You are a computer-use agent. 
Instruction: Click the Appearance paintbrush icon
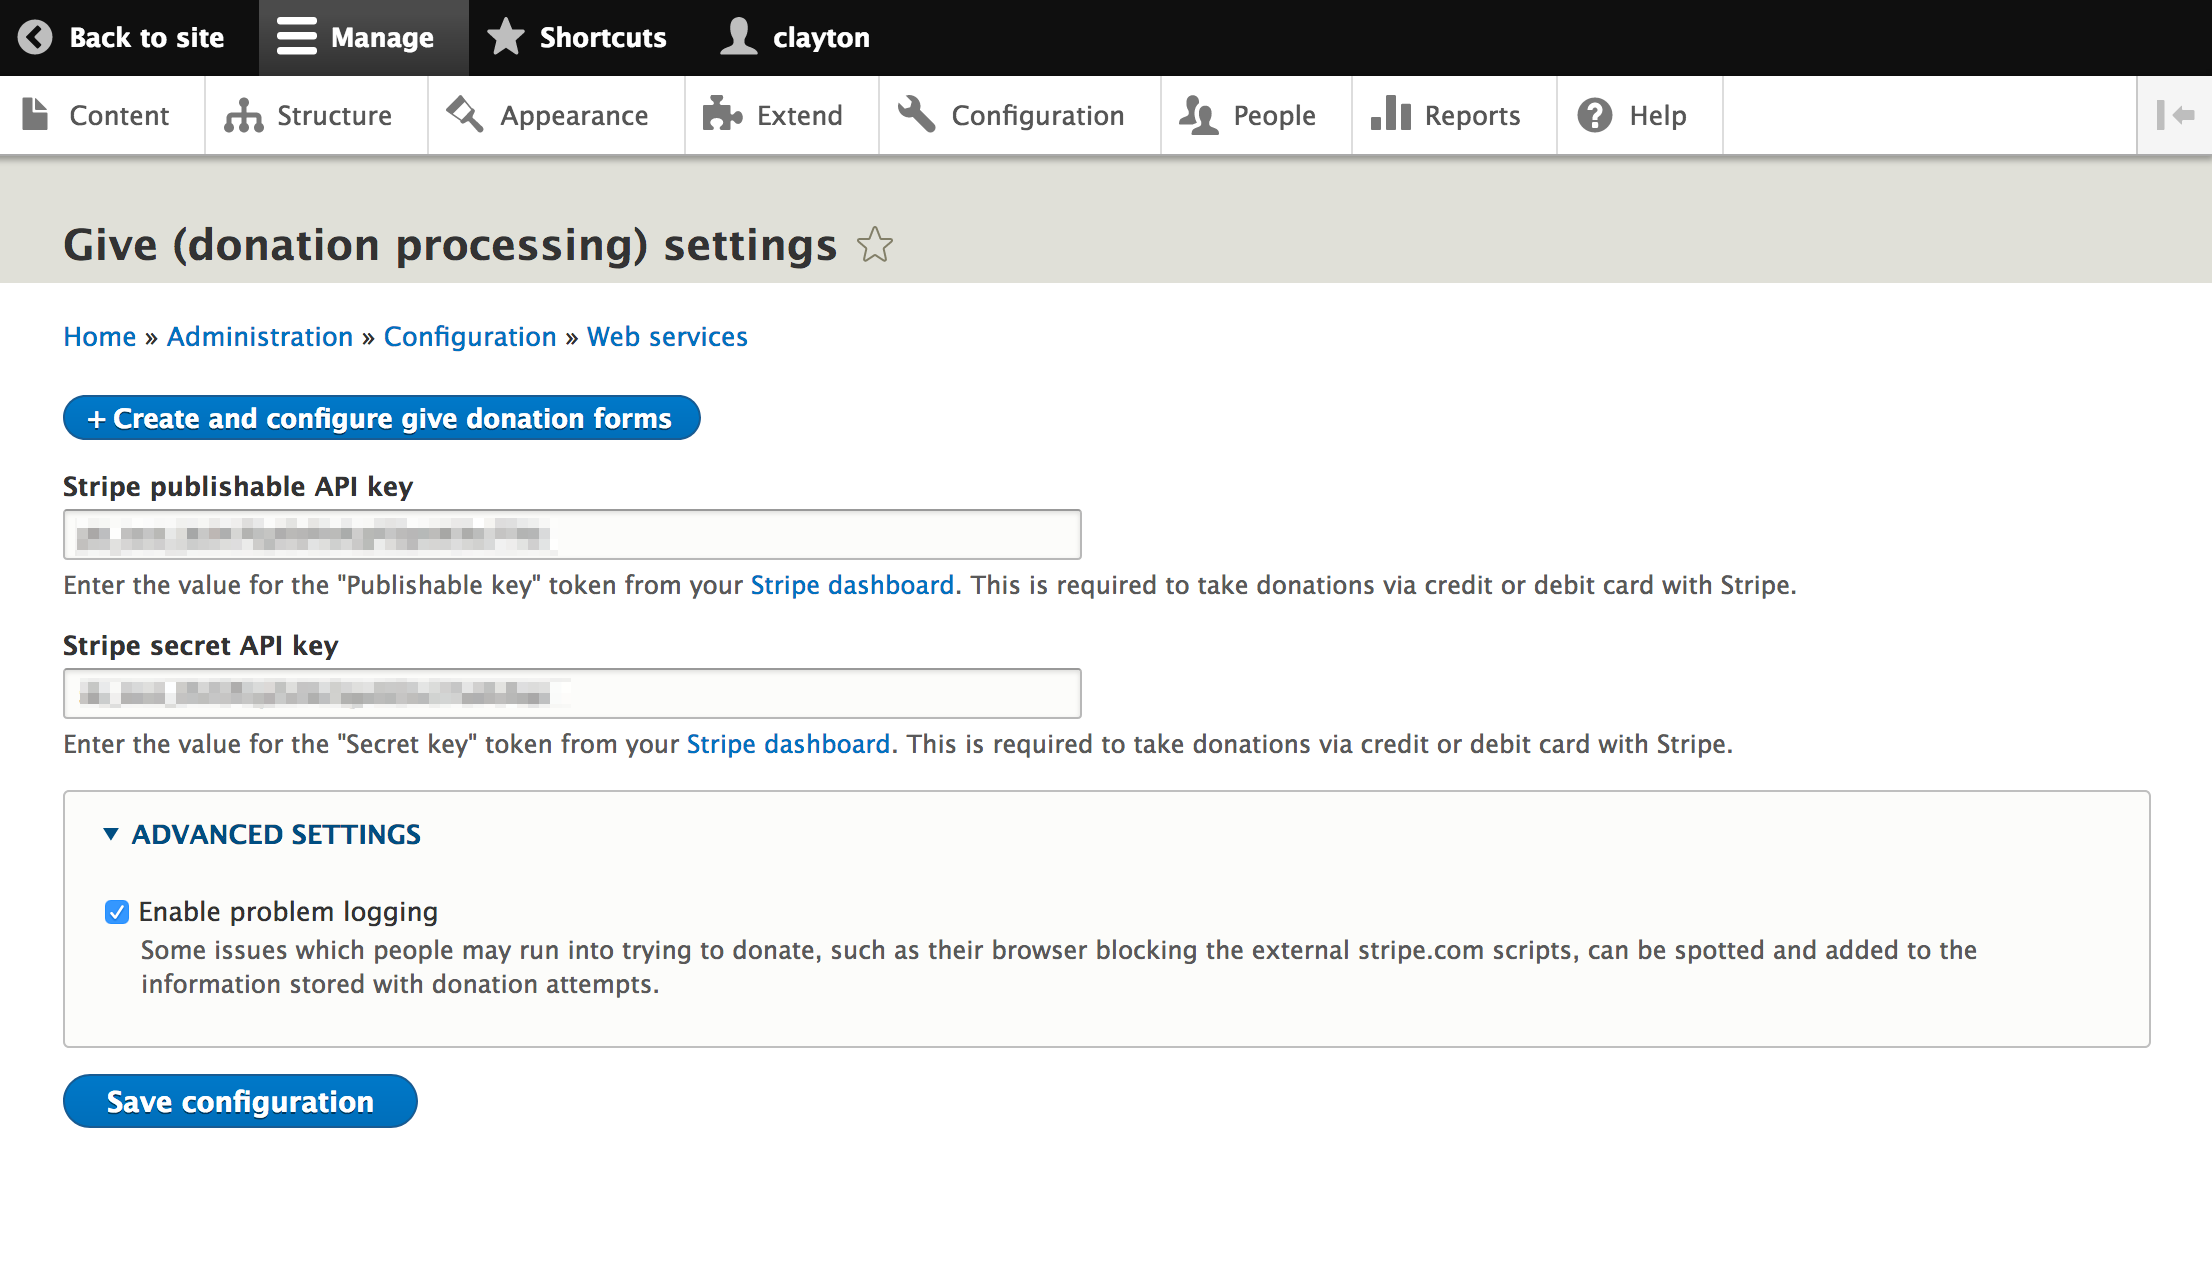point(465,114)
